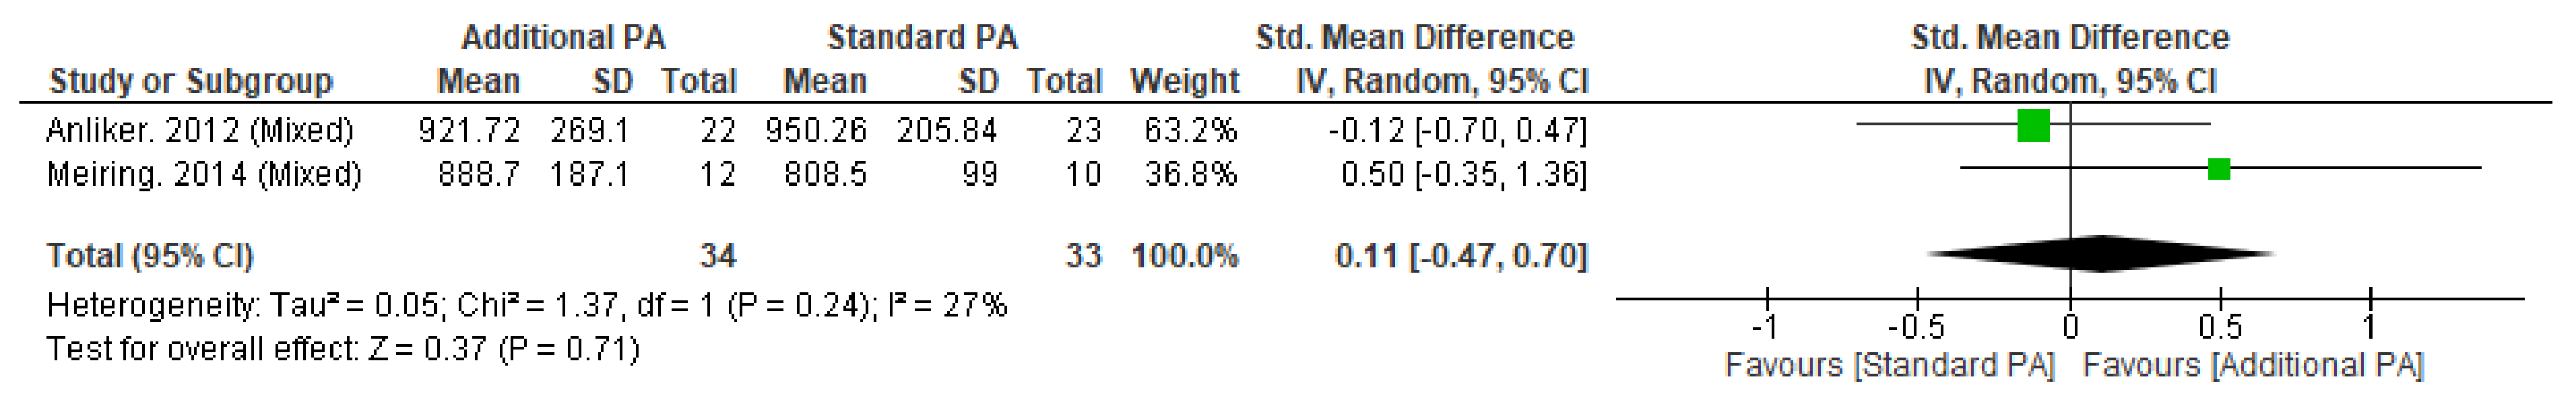Click the 0.5 tick label on the axis

click(x=2220, y=327)
